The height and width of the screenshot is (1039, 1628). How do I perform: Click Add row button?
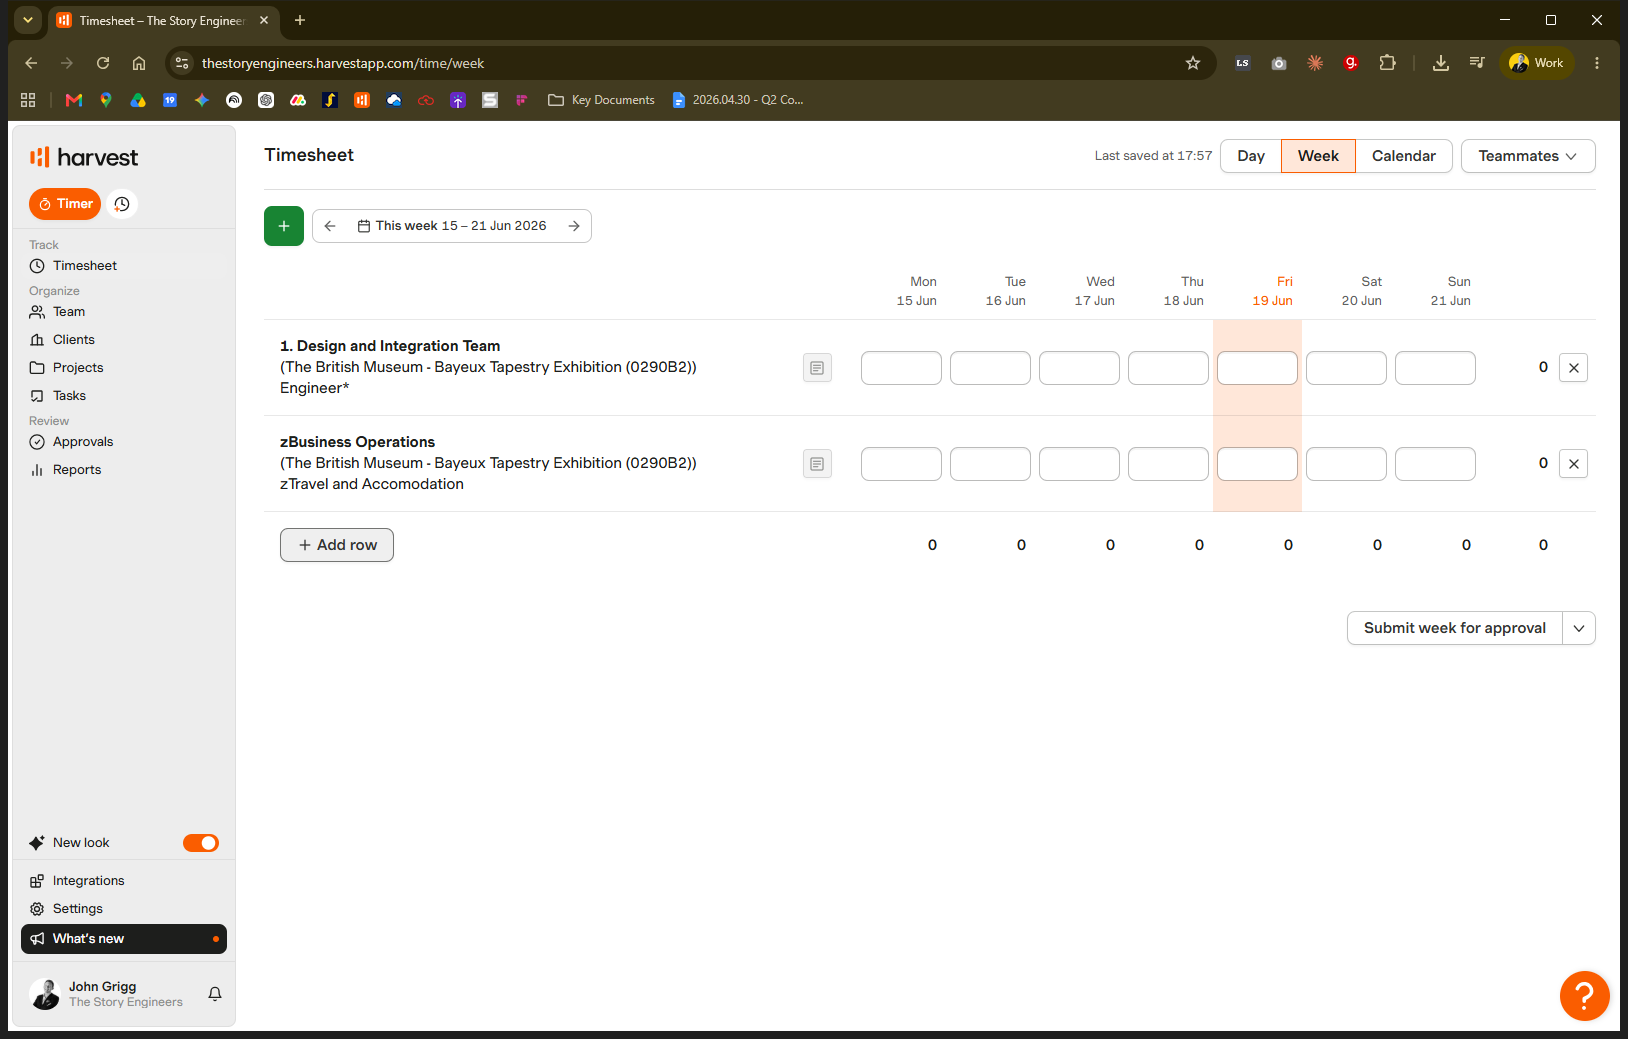[x=337, y=545]
